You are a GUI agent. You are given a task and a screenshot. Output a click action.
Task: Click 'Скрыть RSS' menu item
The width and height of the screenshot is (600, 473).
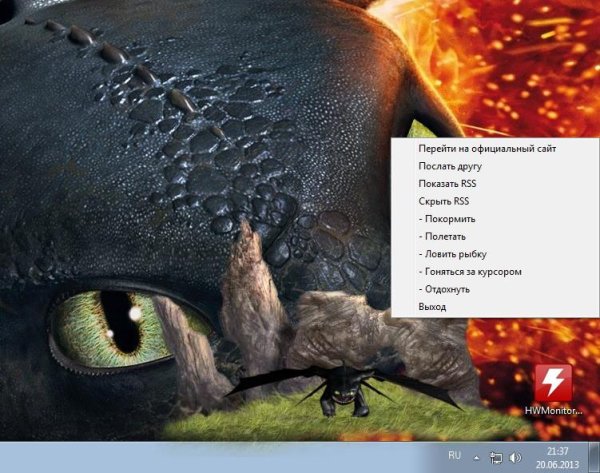(x=495, y=201)
